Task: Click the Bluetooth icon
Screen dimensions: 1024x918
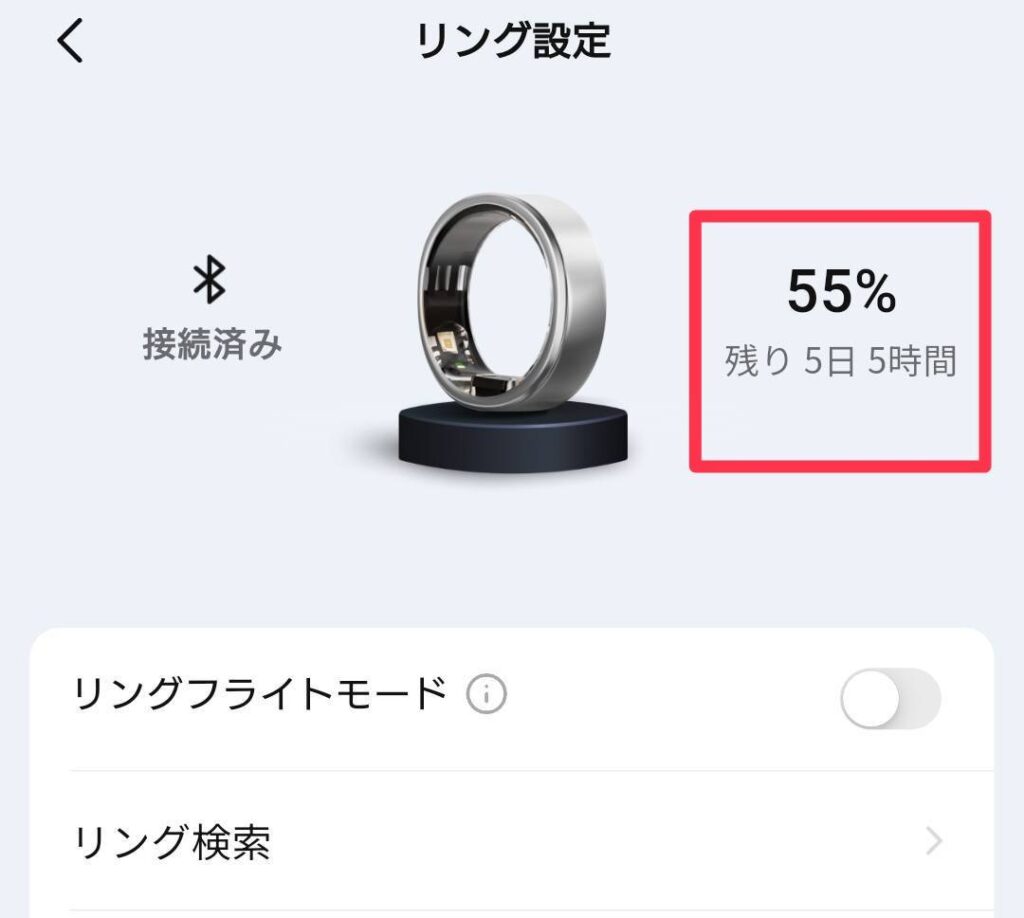Action: (x=210, y=281)
